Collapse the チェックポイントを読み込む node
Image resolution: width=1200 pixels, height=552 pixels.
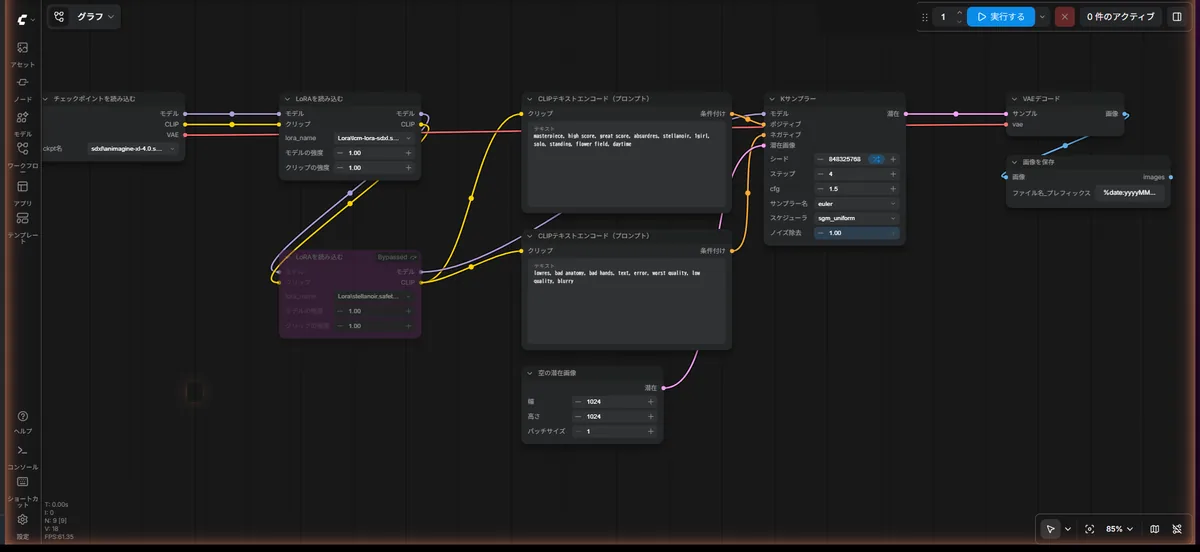tap(46, 99)
